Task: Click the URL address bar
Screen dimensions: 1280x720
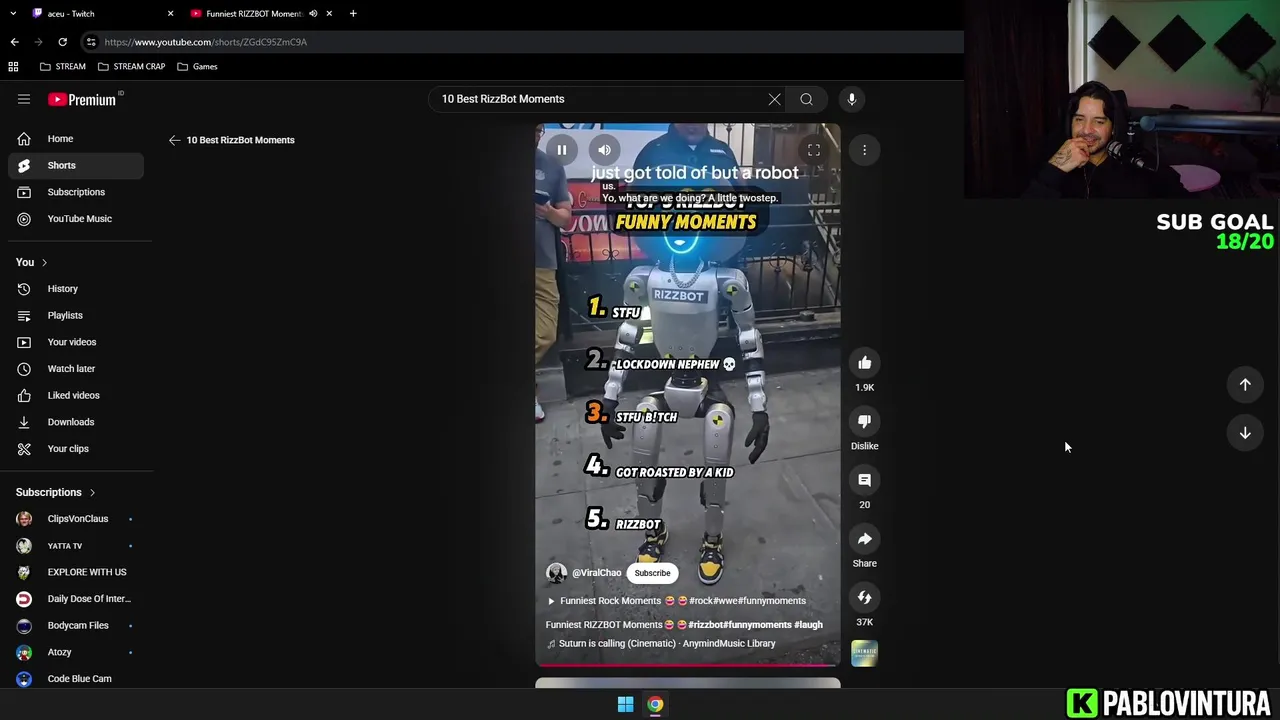Action: (520, 42)
